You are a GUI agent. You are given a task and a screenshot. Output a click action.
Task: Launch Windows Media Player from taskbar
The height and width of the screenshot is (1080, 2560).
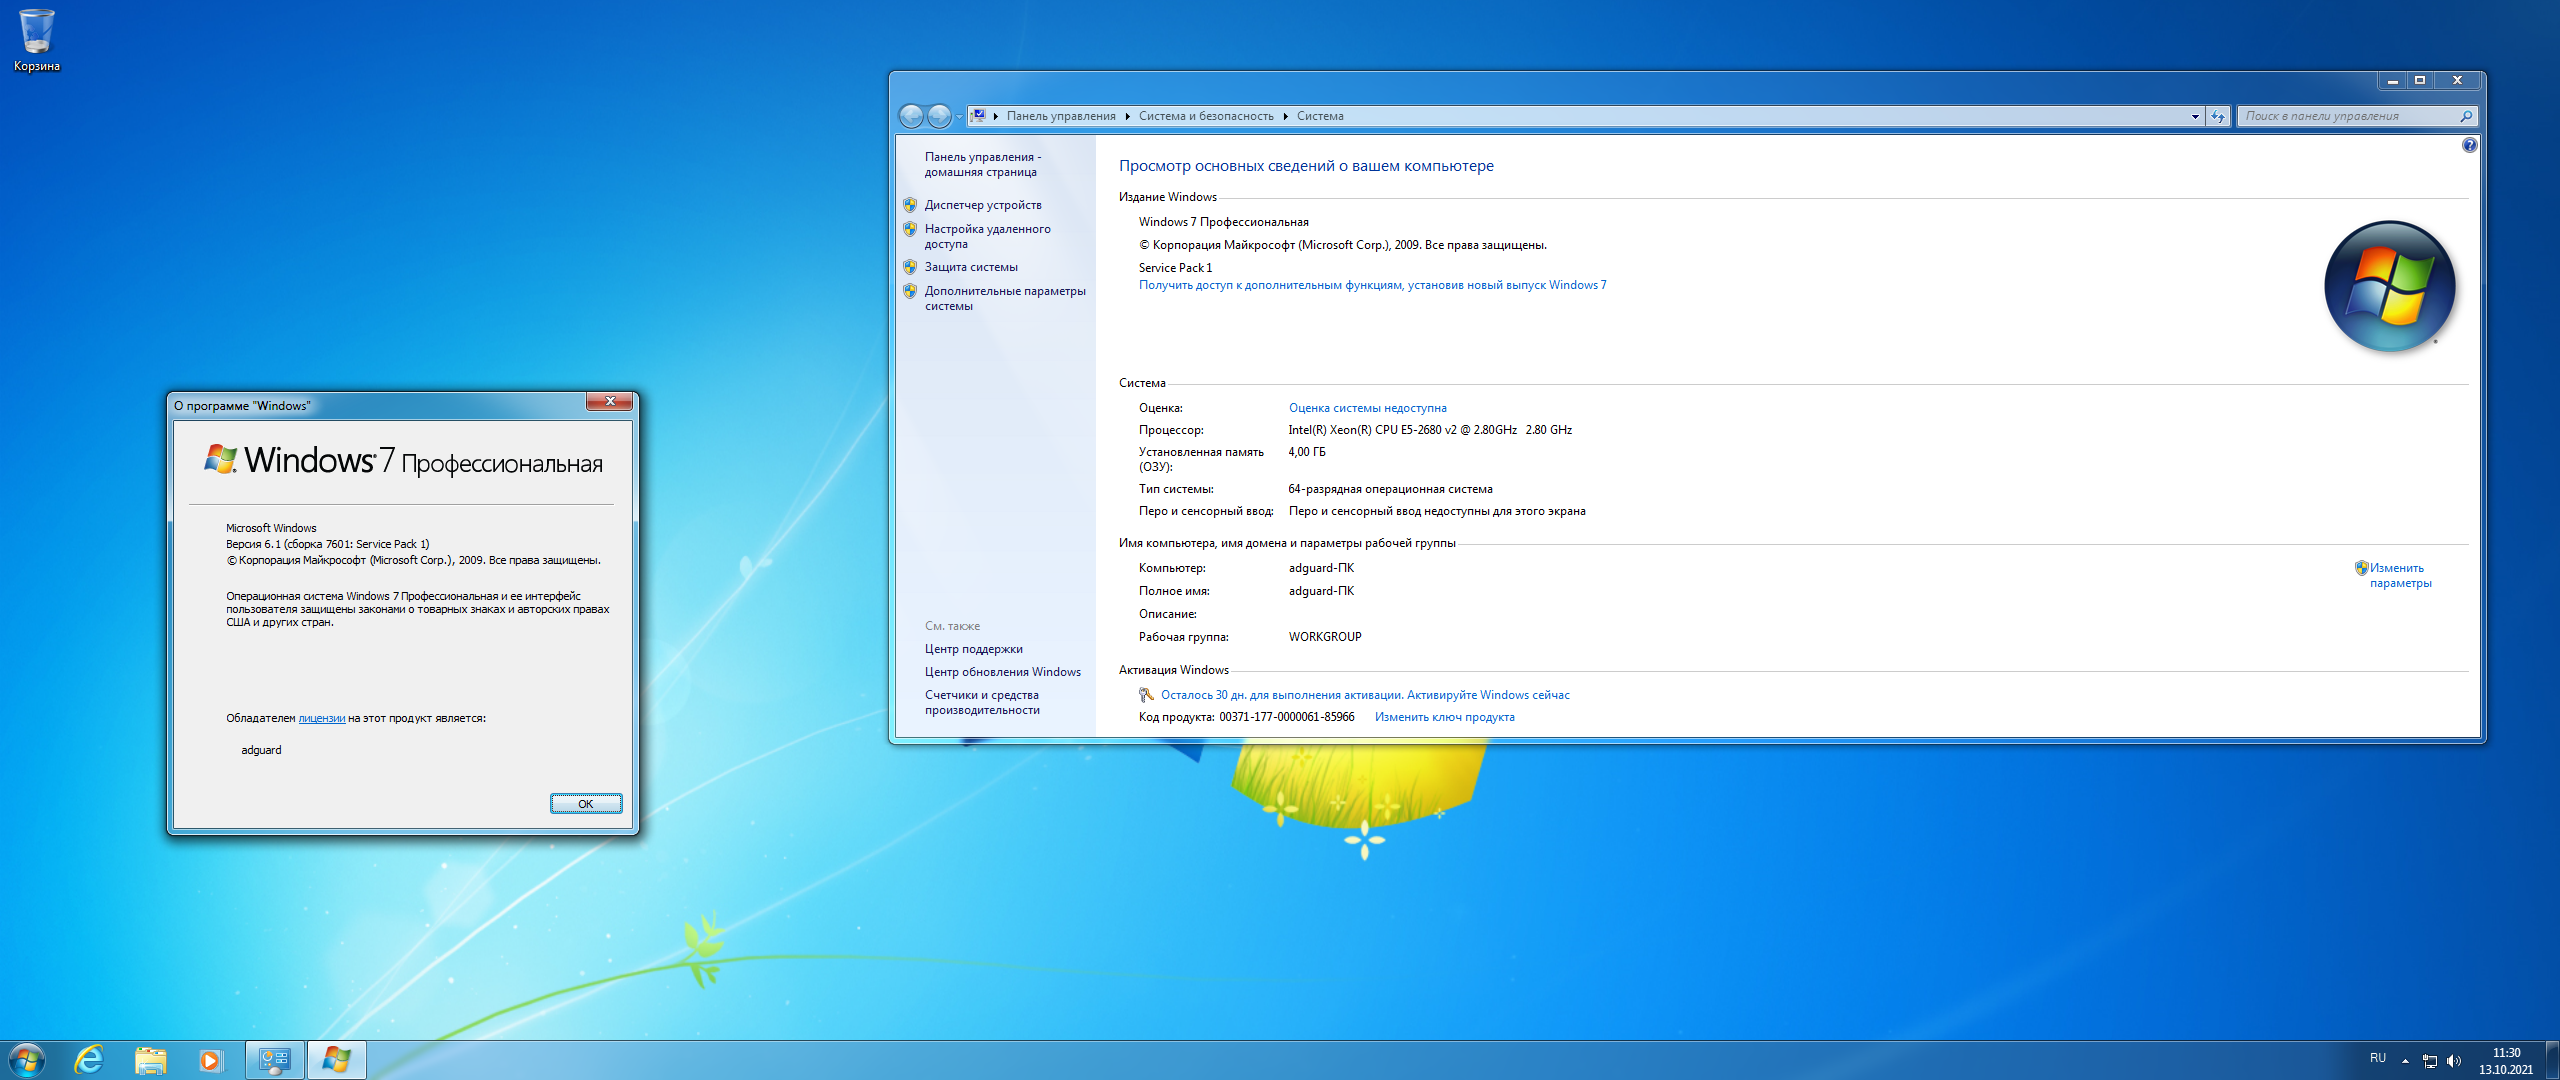pos(210,1060)
